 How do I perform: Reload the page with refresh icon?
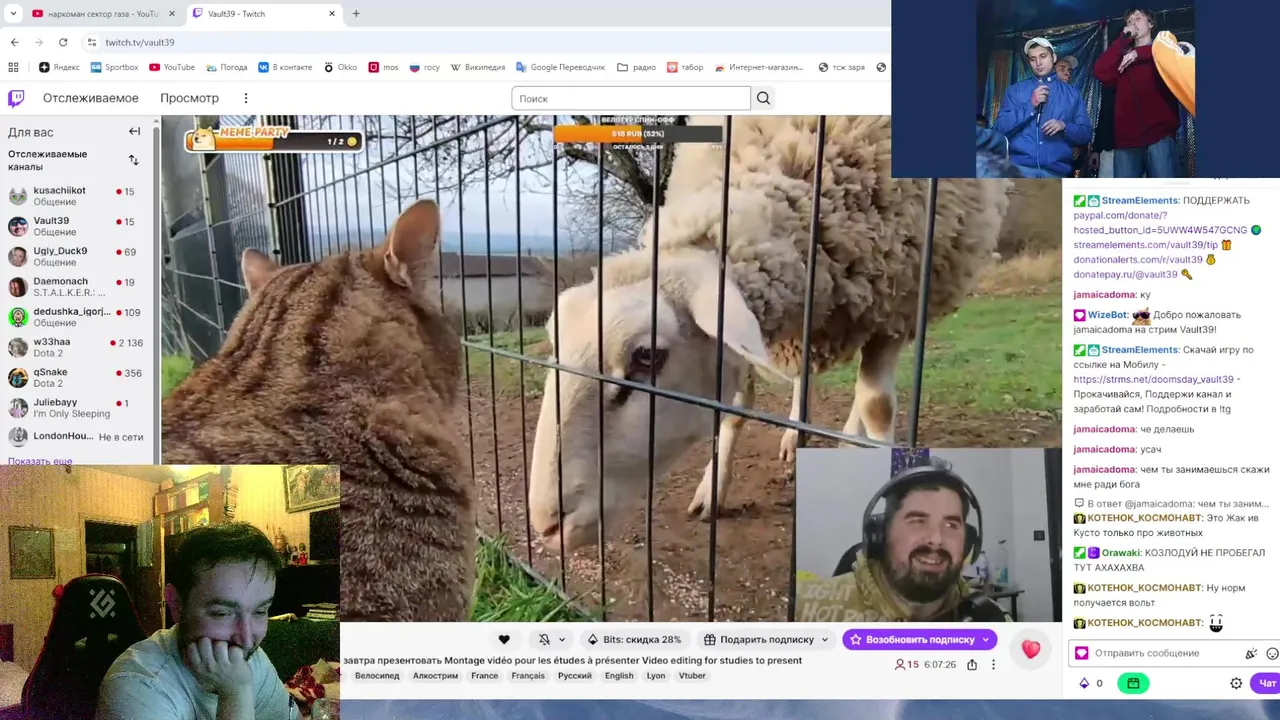[63, 42]
